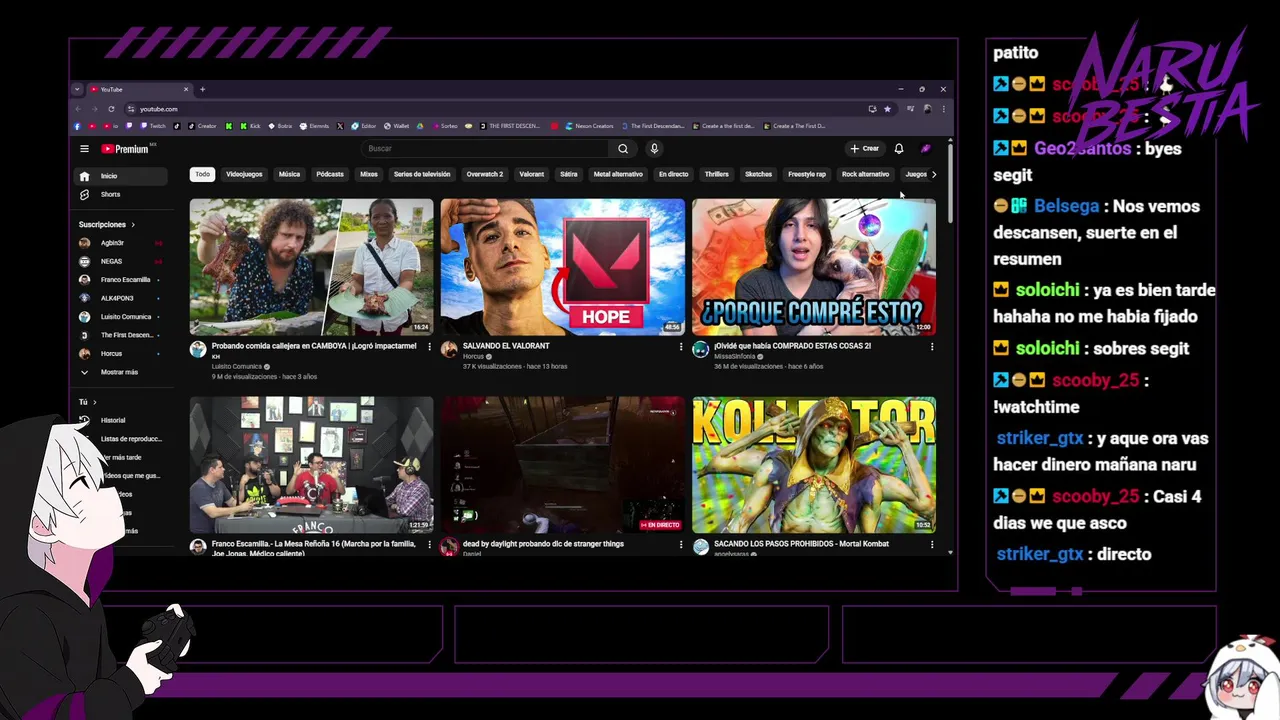Open Historial in the sidebar
This screenshot has height=720, width=1280.
[x=122, y=420]
